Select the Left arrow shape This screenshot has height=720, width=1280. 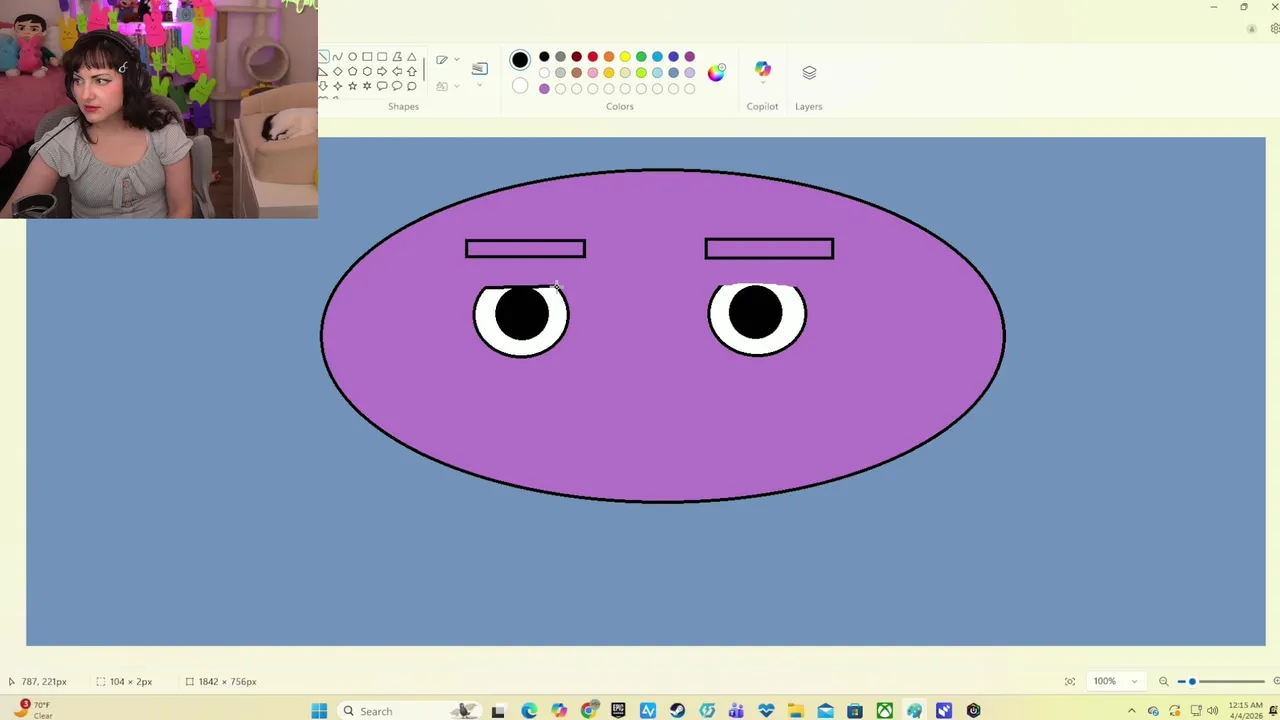(397, 72)
